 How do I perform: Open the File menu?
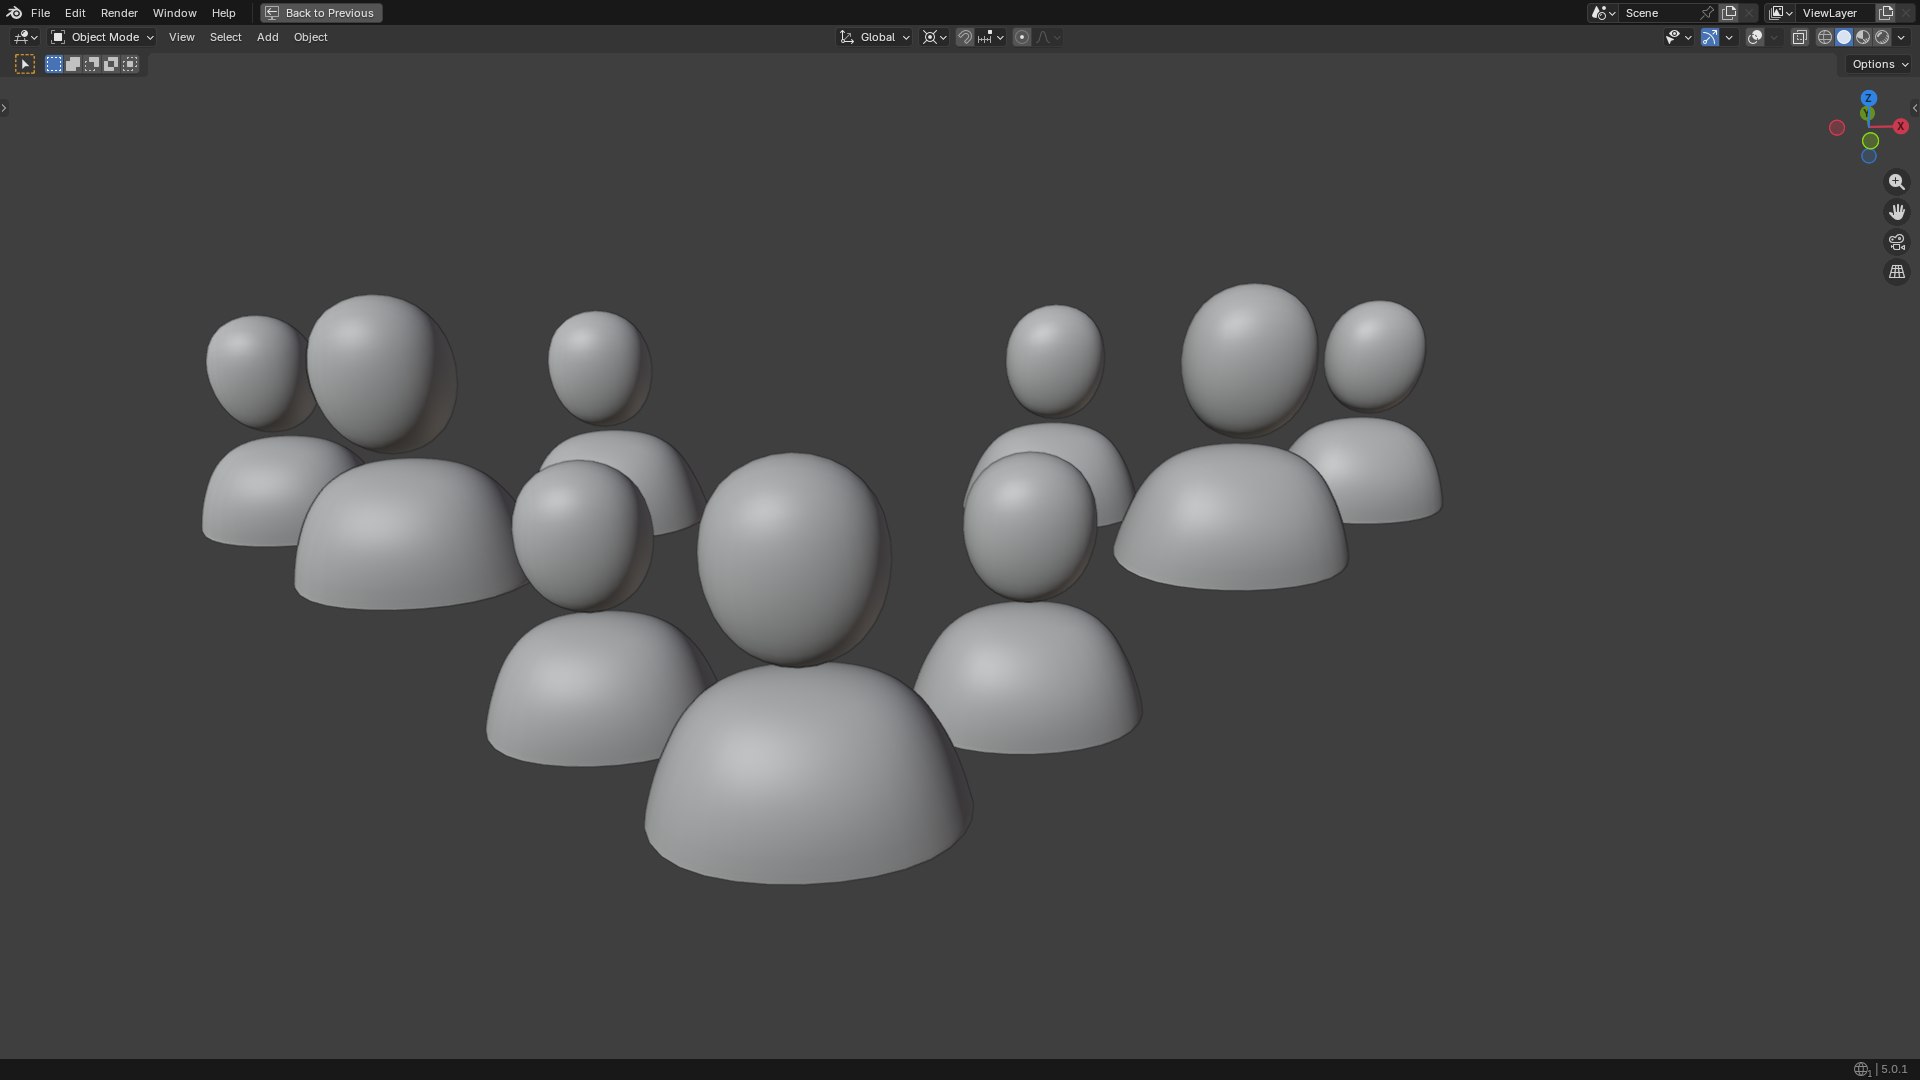tap(40, 13)
